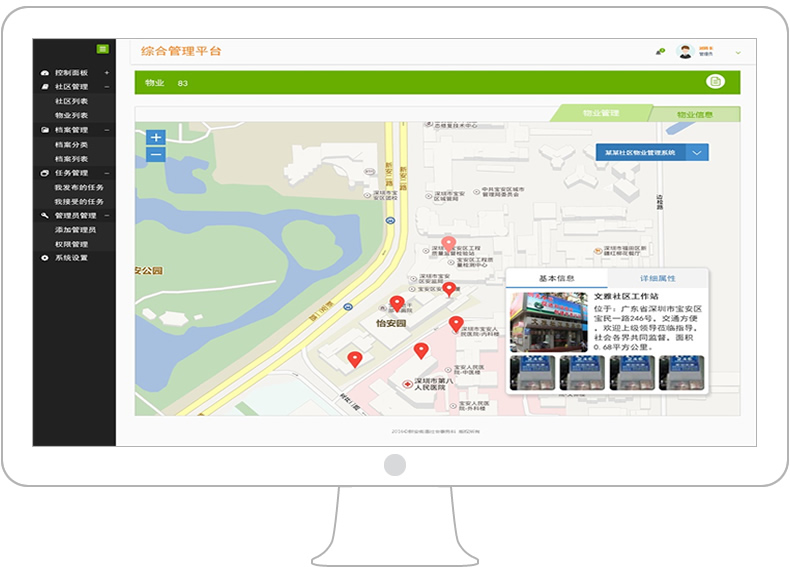Open 档案分类 in sidebar
Screen dimensions: 790x574
click(x=71, y=145)
